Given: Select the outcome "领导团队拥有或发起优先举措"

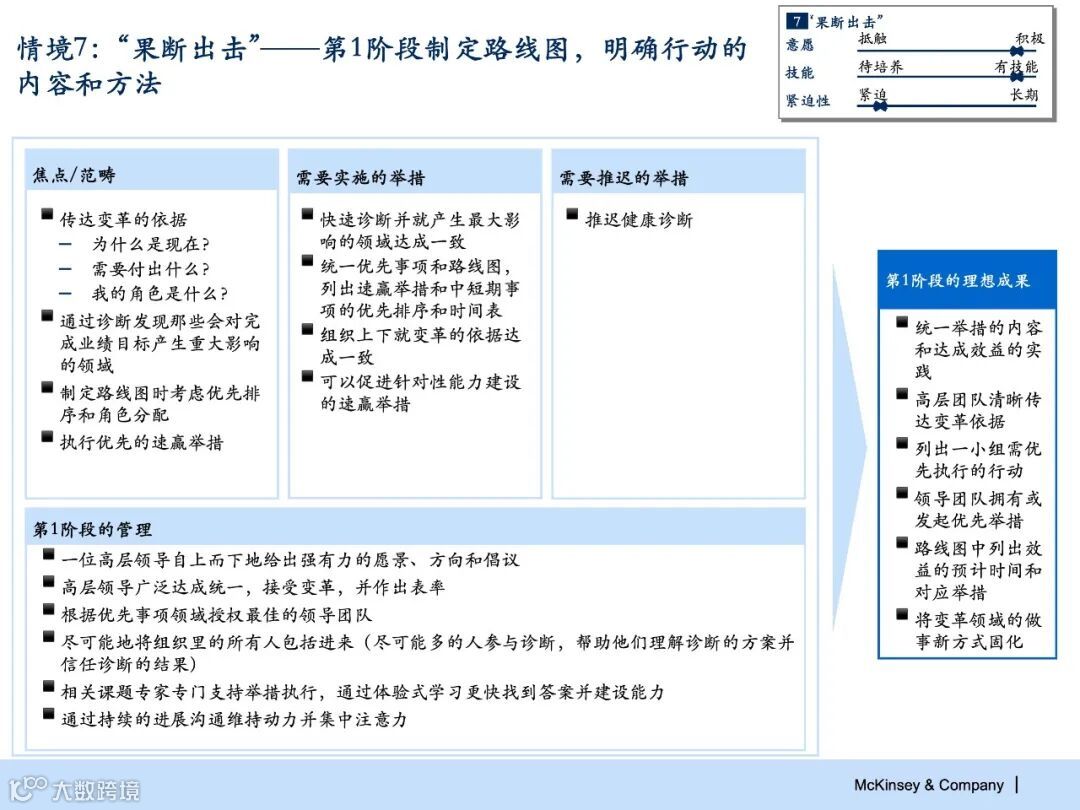Looking at the screenshot, I should coord(978,509).
